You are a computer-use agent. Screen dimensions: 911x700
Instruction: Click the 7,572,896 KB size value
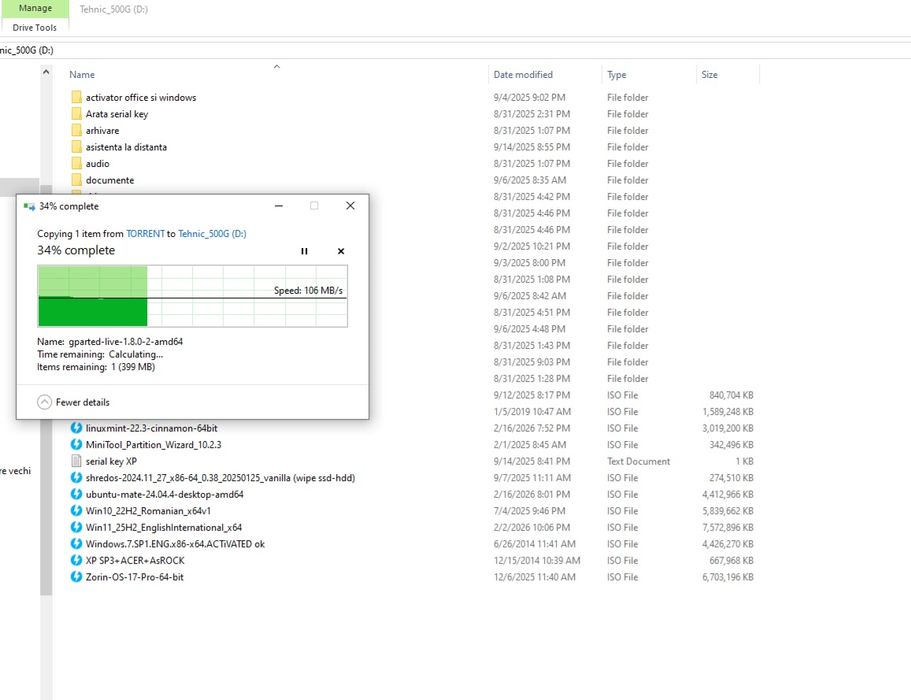coord(727,527)
